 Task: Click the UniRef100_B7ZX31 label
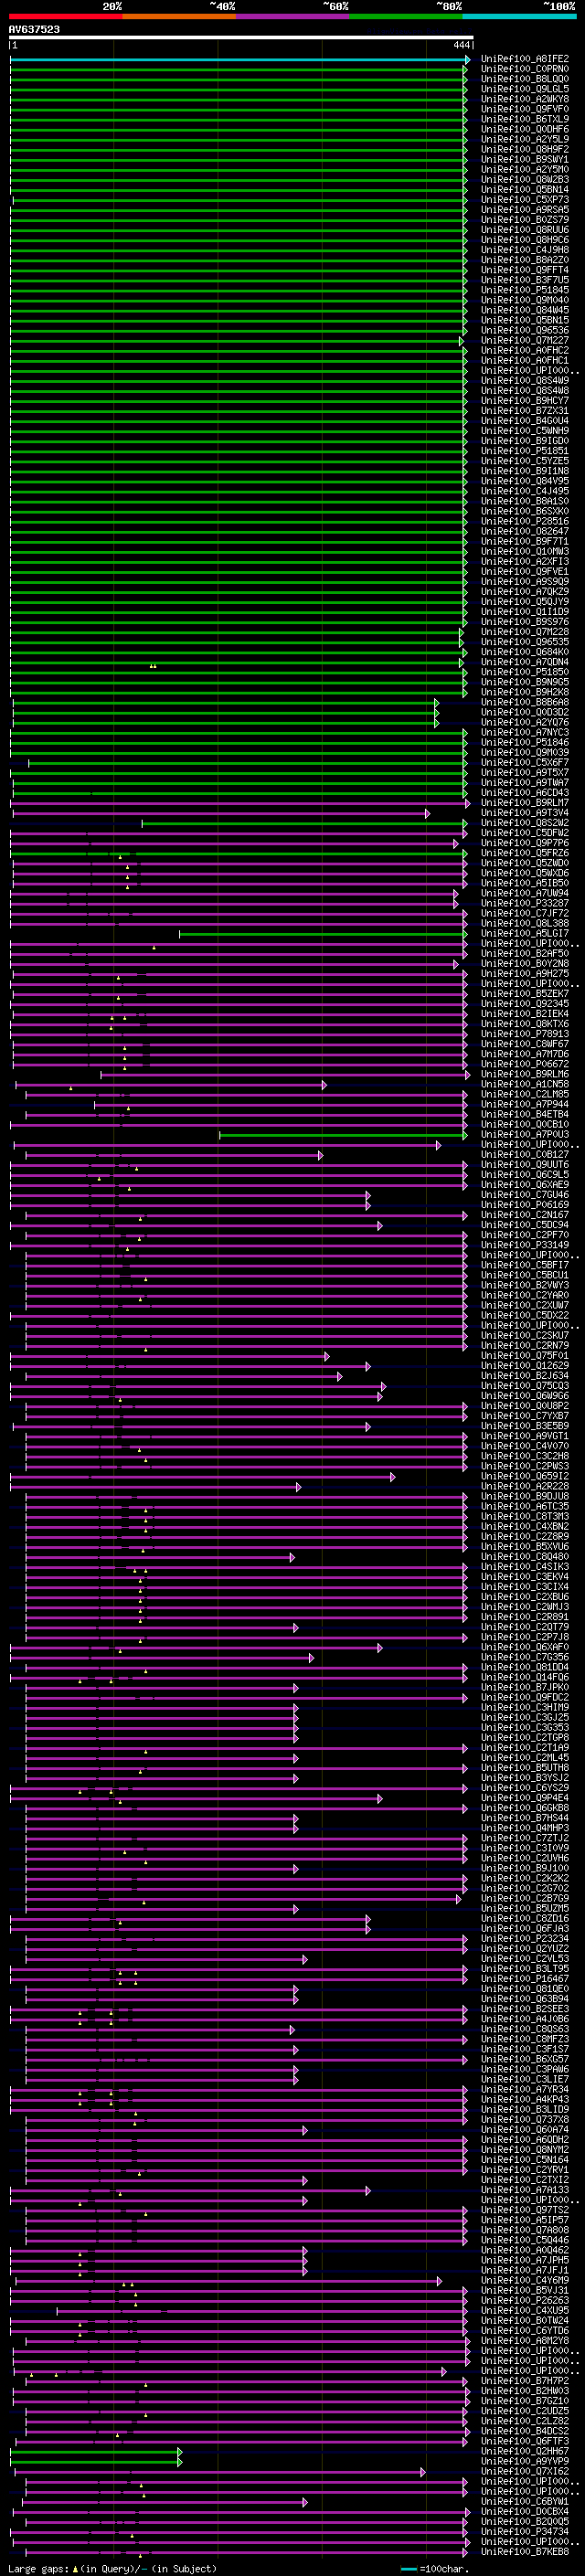(525, 411)
